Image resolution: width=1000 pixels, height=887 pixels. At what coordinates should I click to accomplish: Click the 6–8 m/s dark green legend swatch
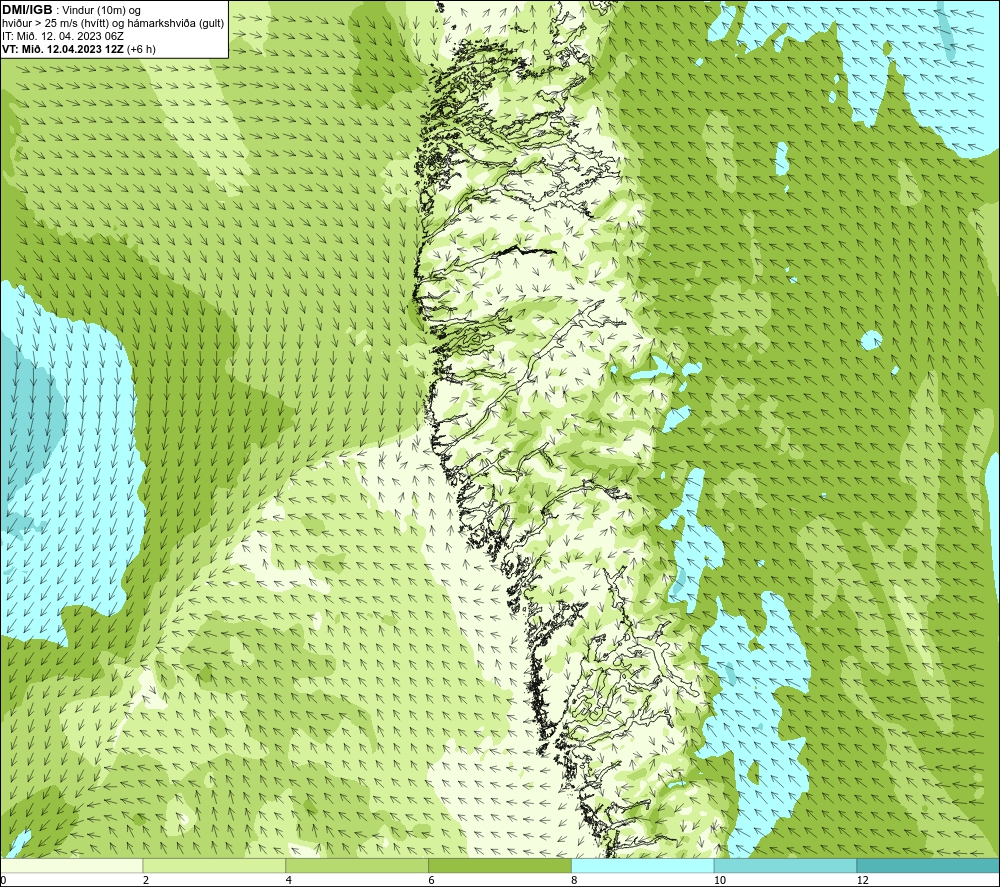pyautogui.click(x=500, y=866)
